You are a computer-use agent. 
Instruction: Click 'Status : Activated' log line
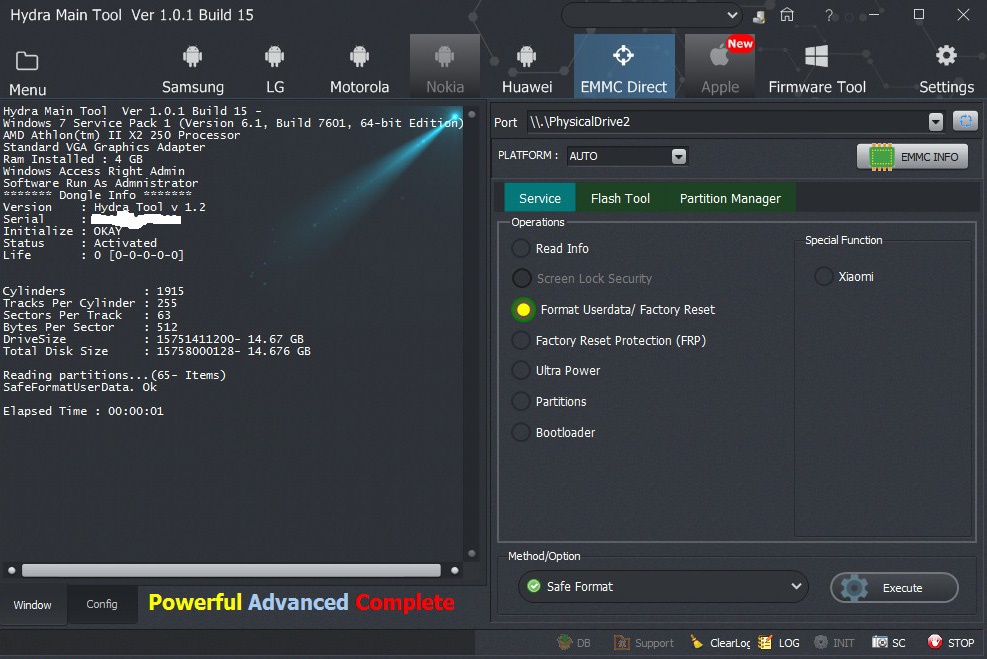[x=80, y=243]
